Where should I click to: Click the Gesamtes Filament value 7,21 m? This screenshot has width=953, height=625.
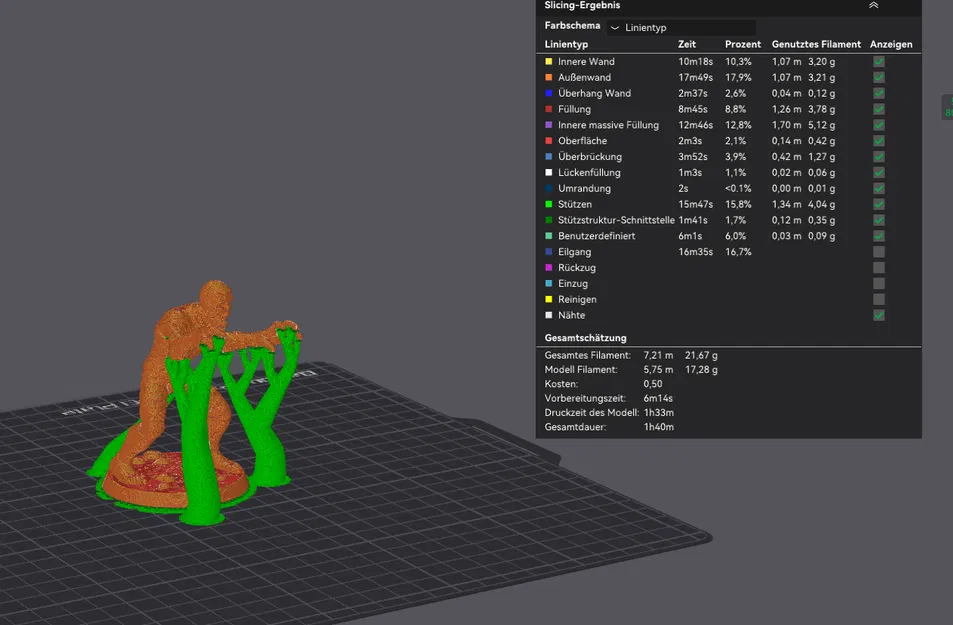[x=658, y=355]
